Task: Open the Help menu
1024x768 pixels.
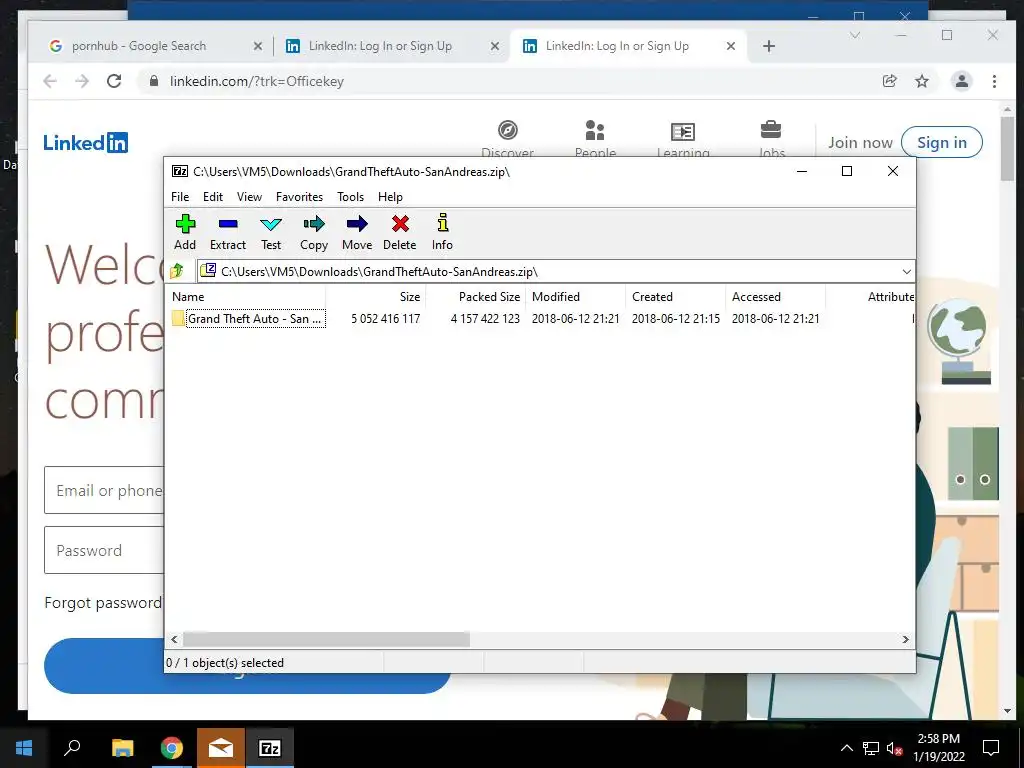Action: point(390,197)
